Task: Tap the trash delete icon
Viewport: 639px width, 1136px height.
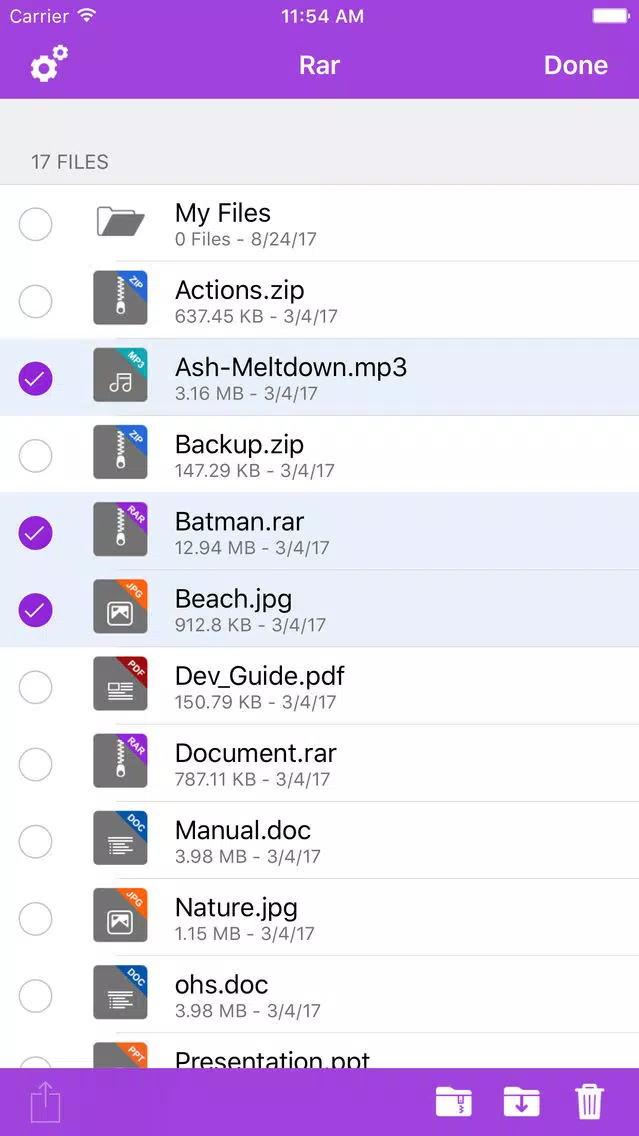Action: click(590, 1102)
